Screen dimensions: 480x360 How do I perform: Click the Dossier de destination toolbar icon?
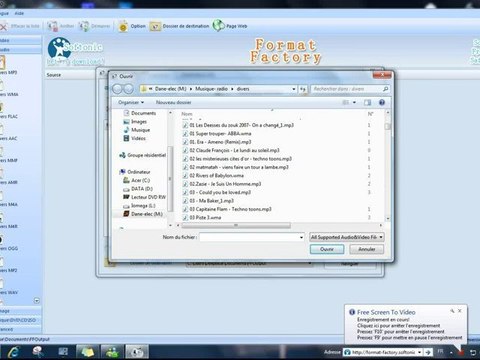click(155, 26)
